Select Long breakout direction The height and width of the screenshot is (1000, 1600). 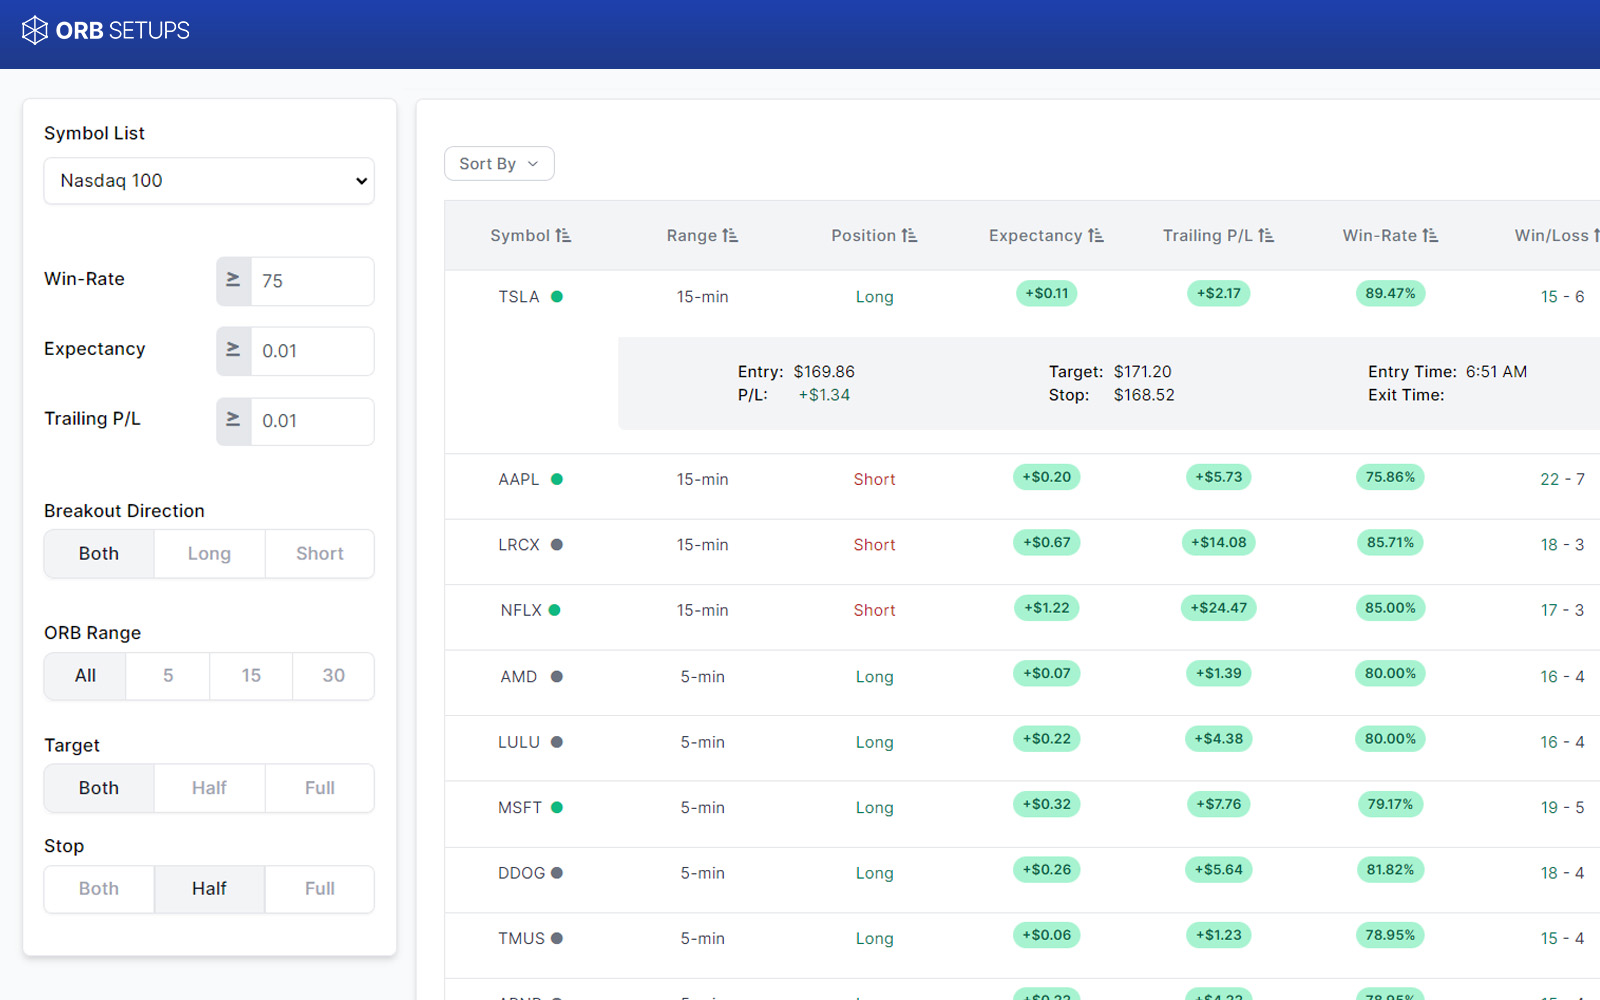tap(209, 554)
